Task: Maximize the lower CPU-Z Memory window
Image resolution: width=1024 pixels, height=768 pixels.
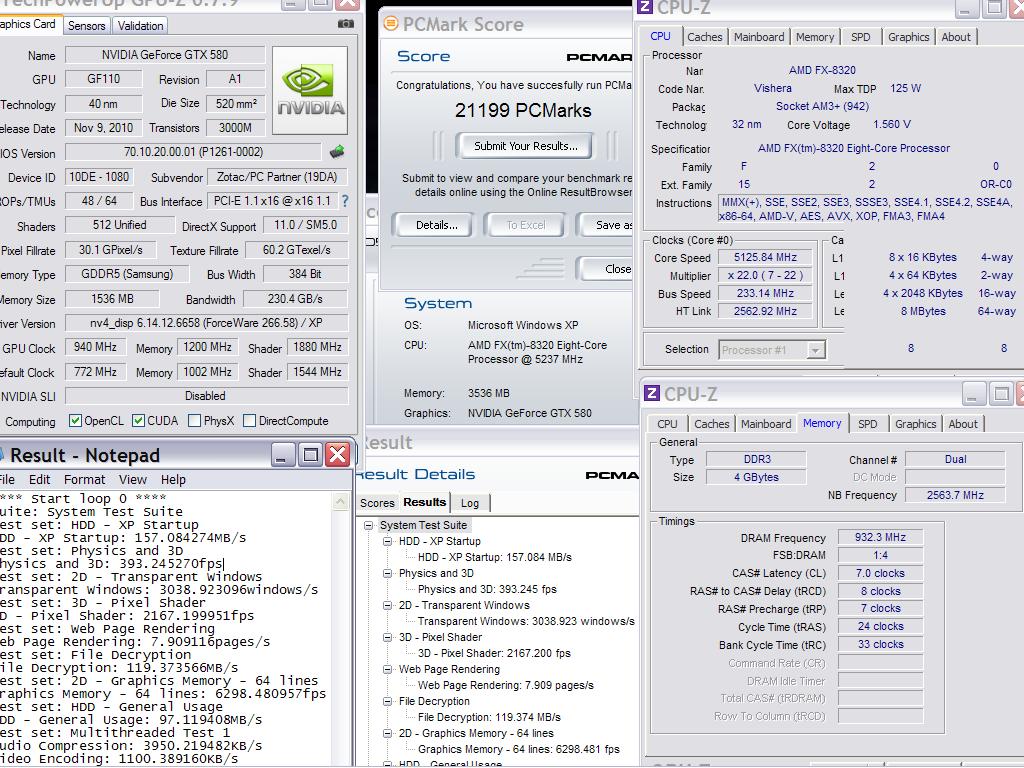Action: pos(1001,394)
